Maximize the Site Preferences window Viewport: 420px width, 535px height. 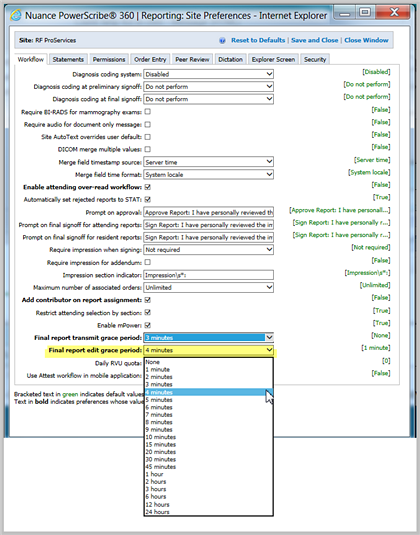pos(365,13)
